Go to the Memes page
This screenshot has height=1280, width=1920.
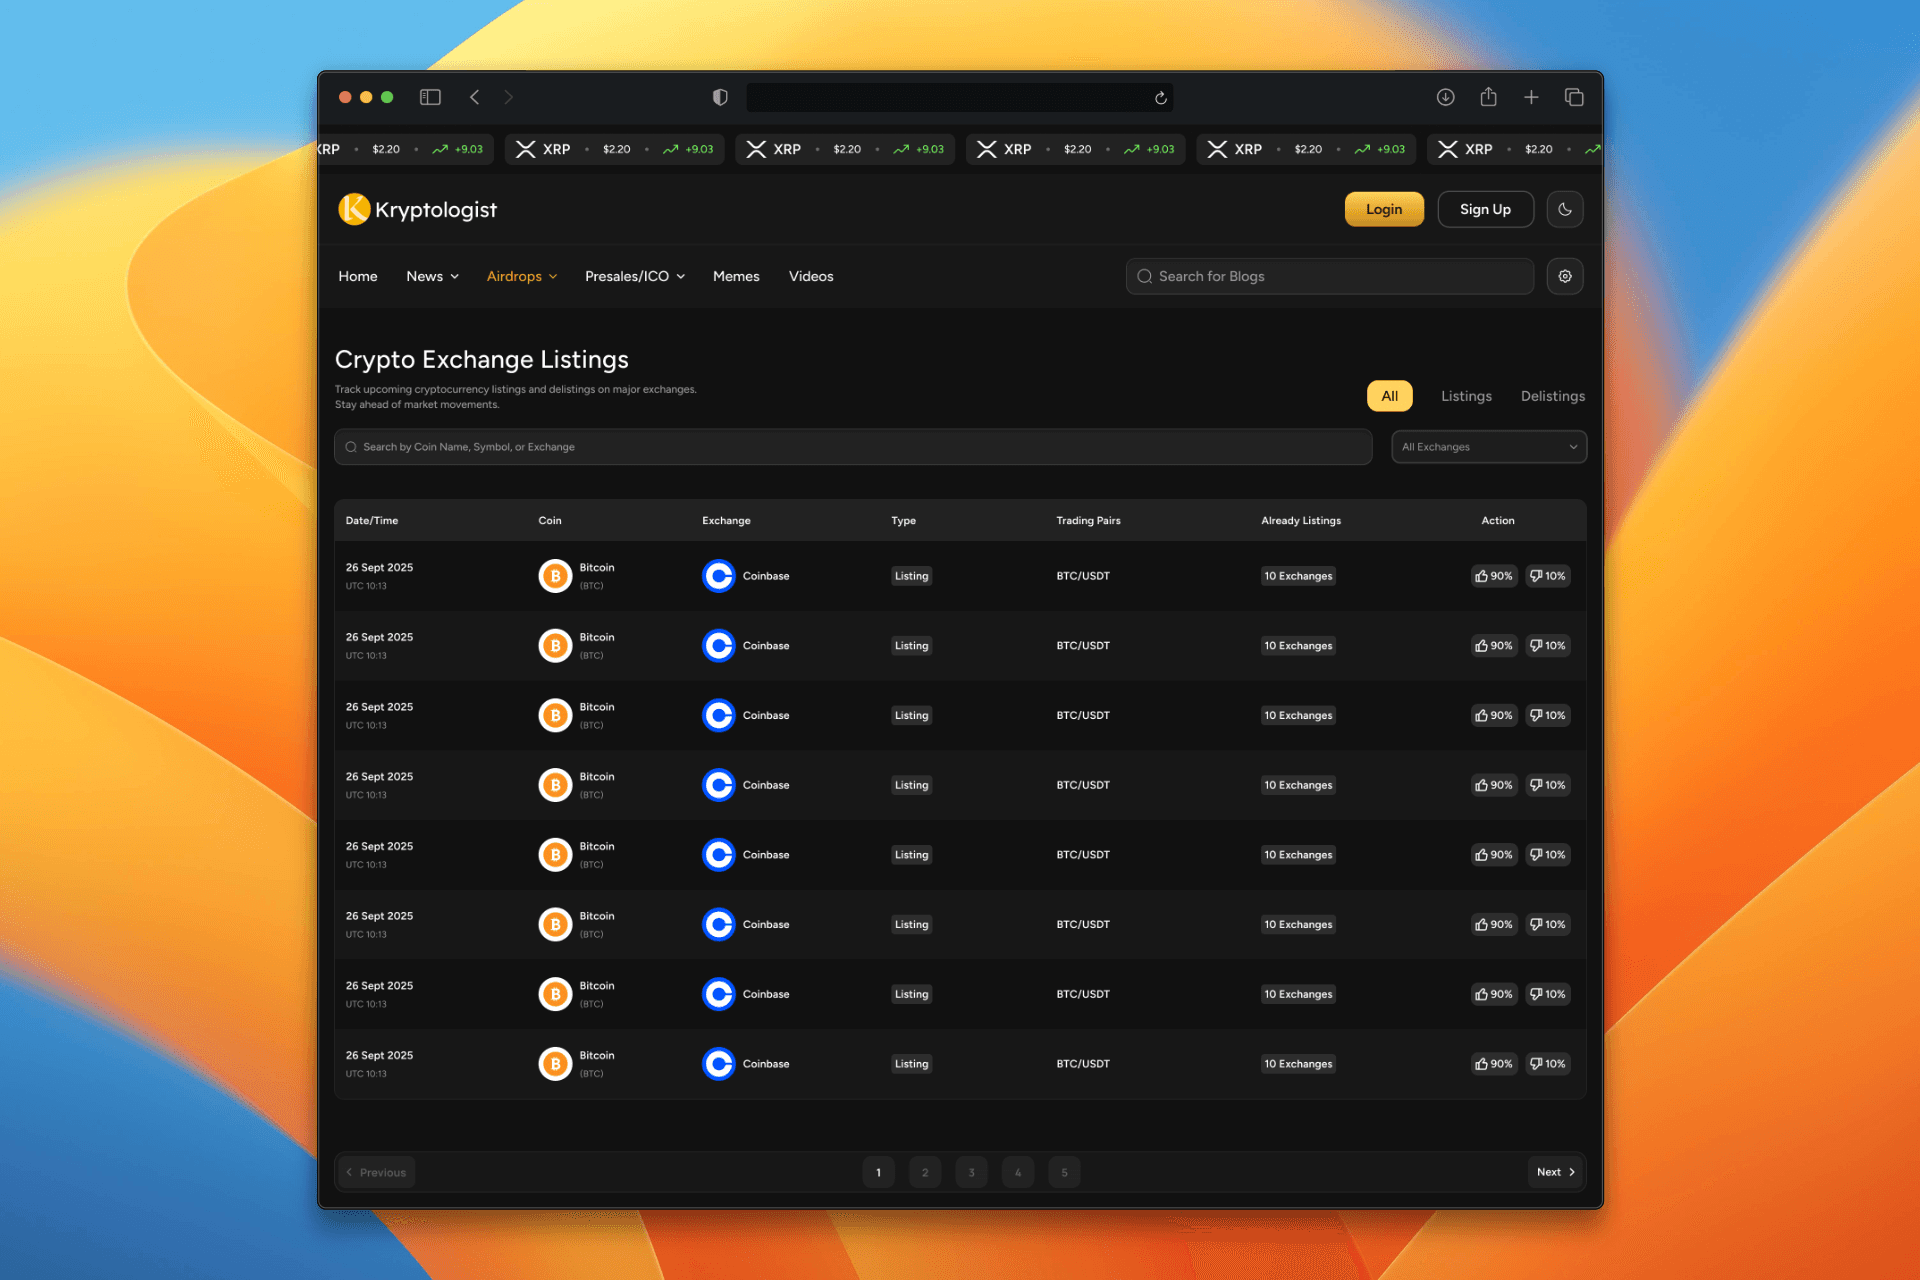736,276
